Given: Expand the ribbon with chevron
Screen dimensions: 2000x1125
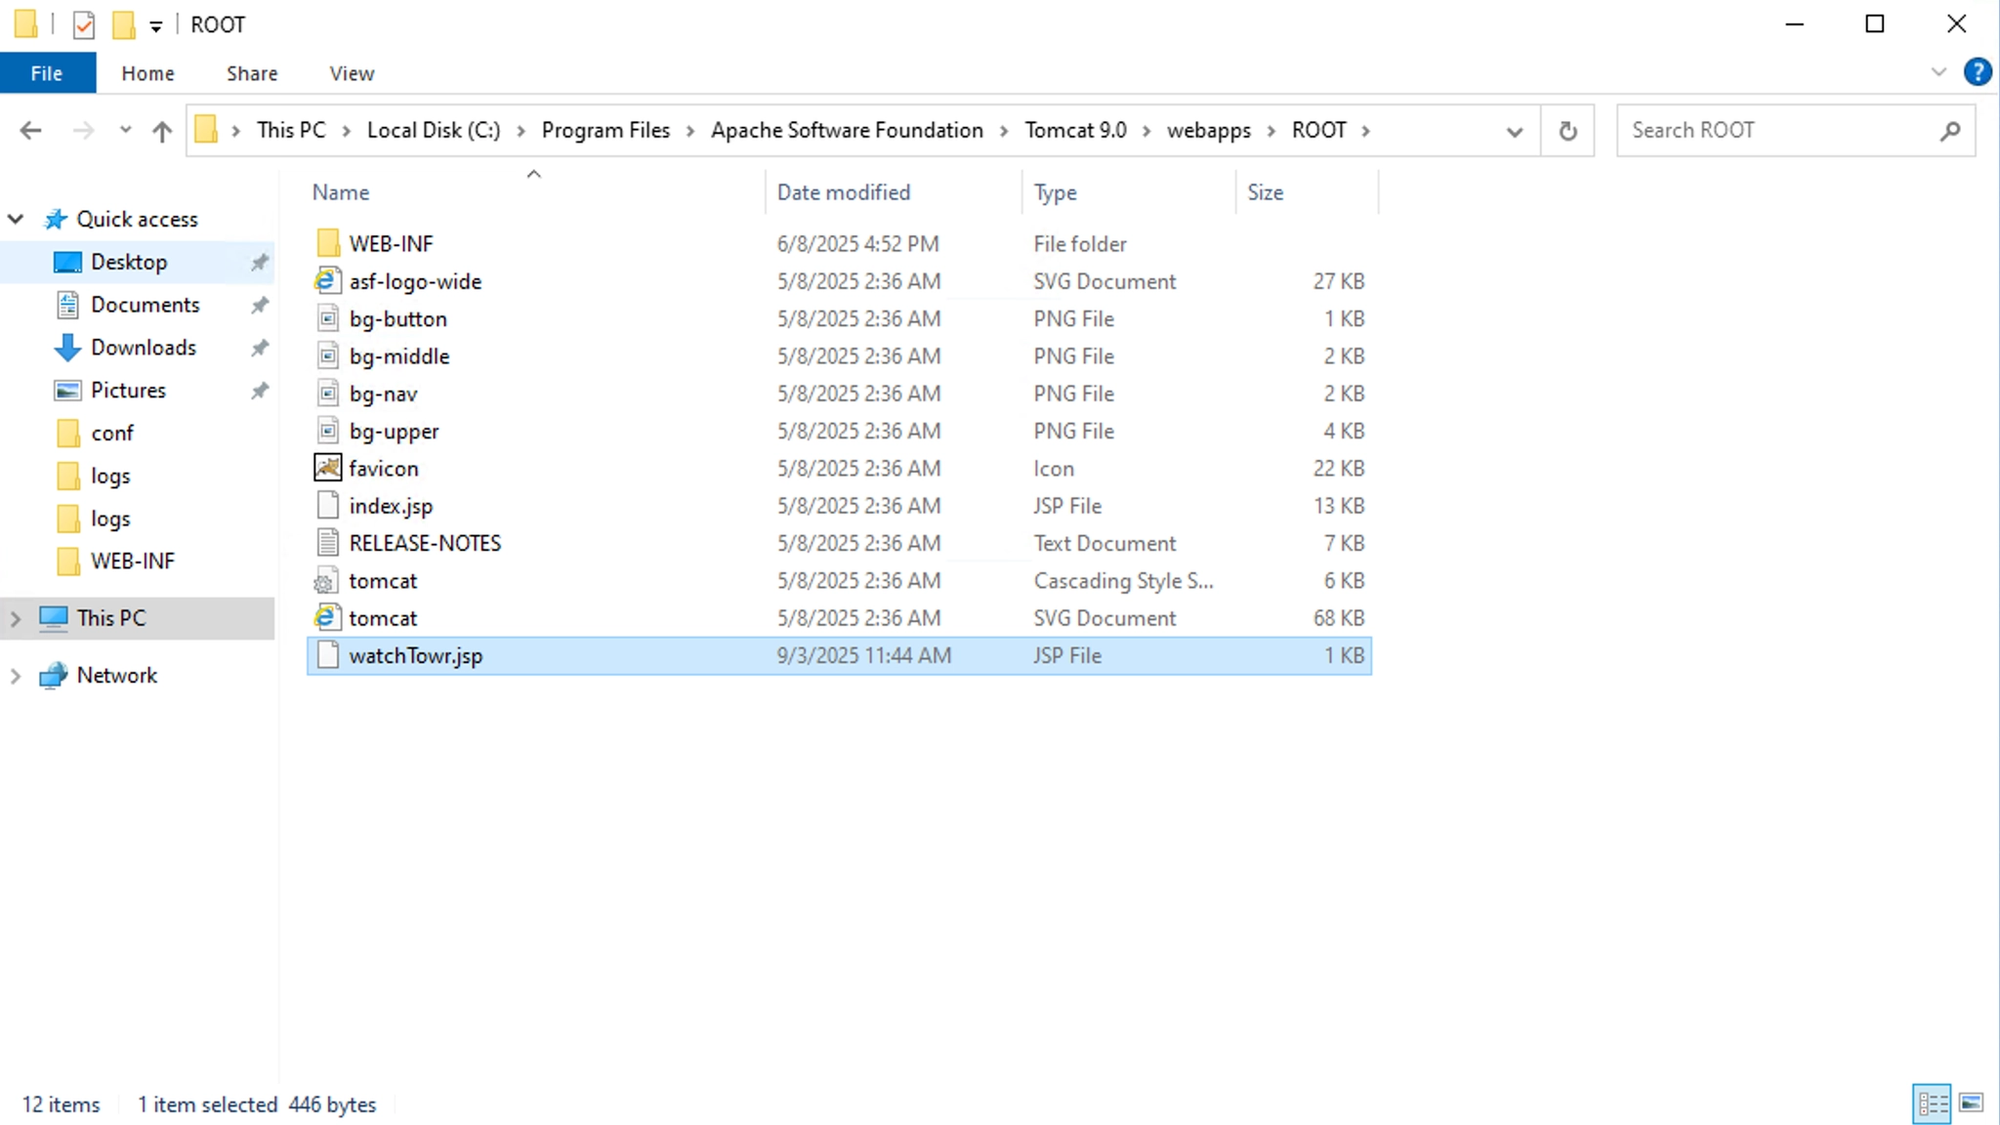Looking at the screenshot, I should (x=1938, y=72).
